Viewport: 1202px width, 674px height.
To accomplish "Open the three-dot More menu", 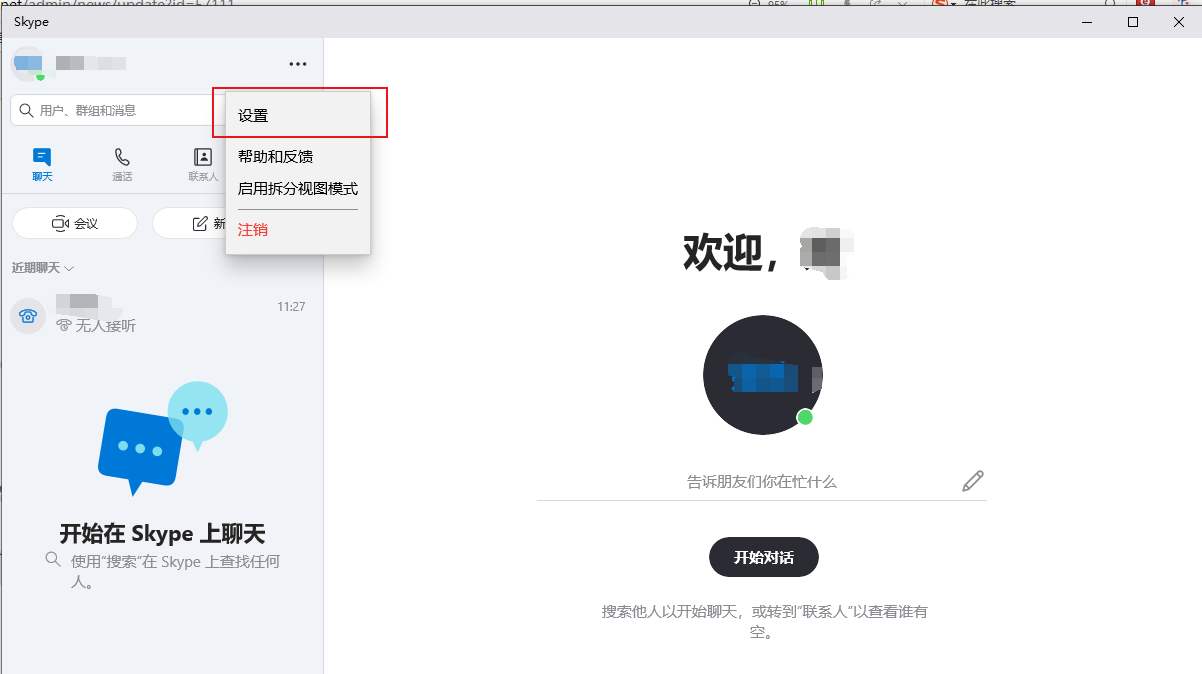I will [x=298, y=64].
